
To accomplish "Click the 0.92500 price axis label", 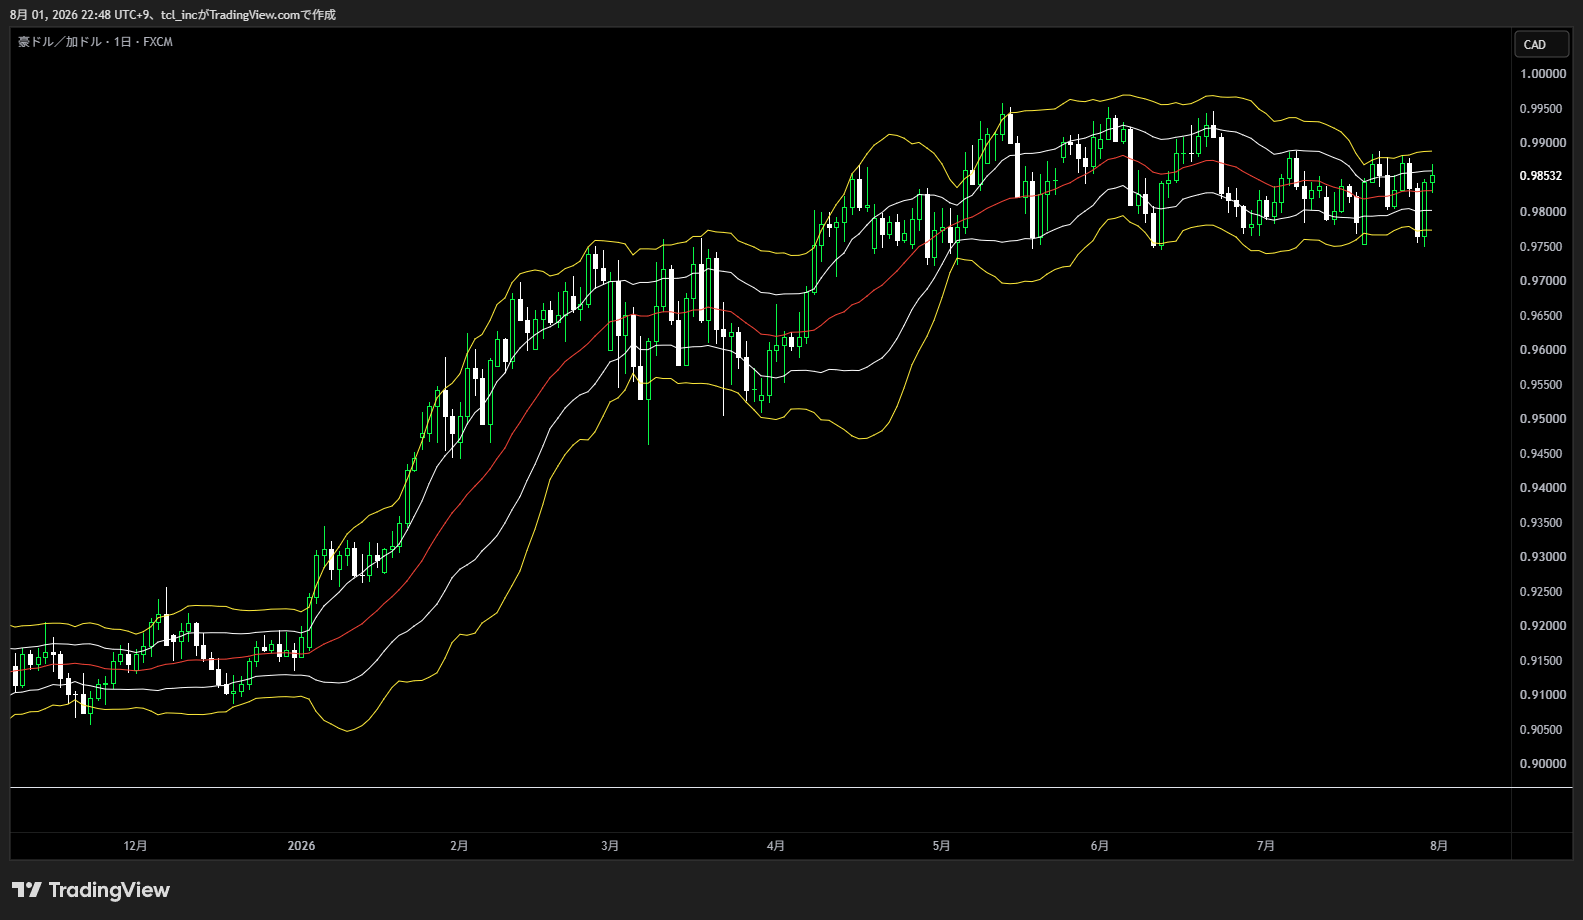I will pyautogui.click(x=1543, y=592).
